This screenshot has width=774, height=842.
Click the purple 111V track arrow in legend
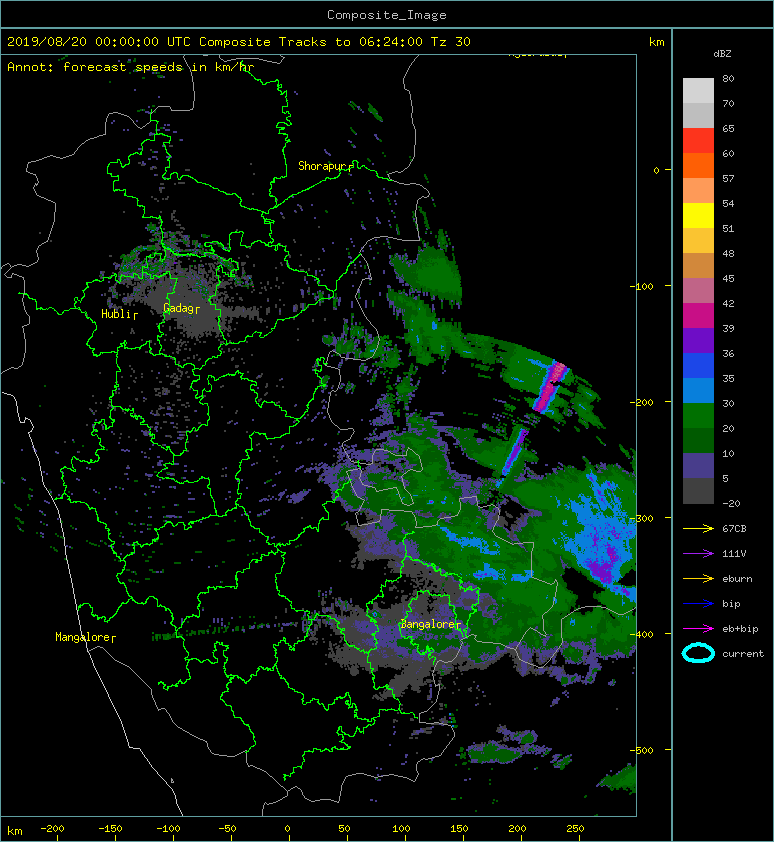pos(698,554)
